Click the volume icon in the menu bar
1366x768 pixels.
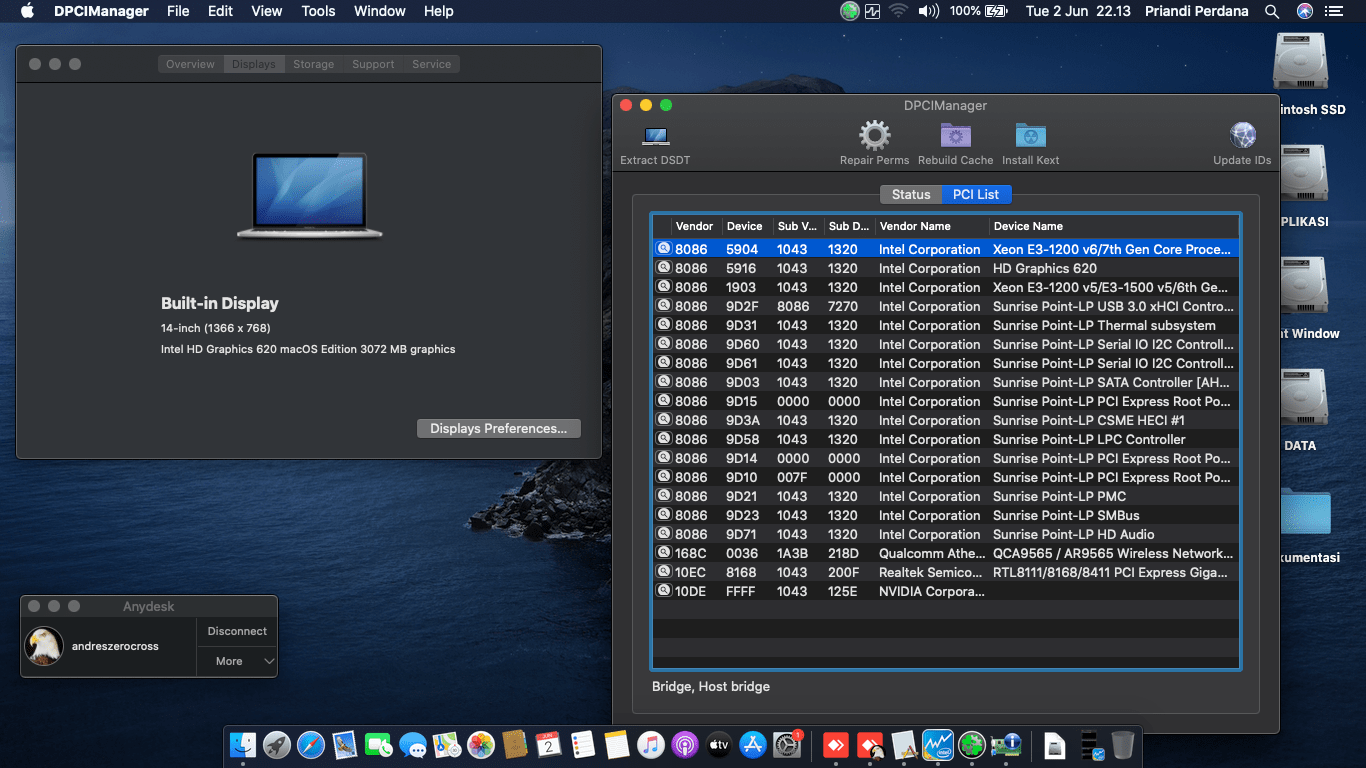tap(929, 11)
